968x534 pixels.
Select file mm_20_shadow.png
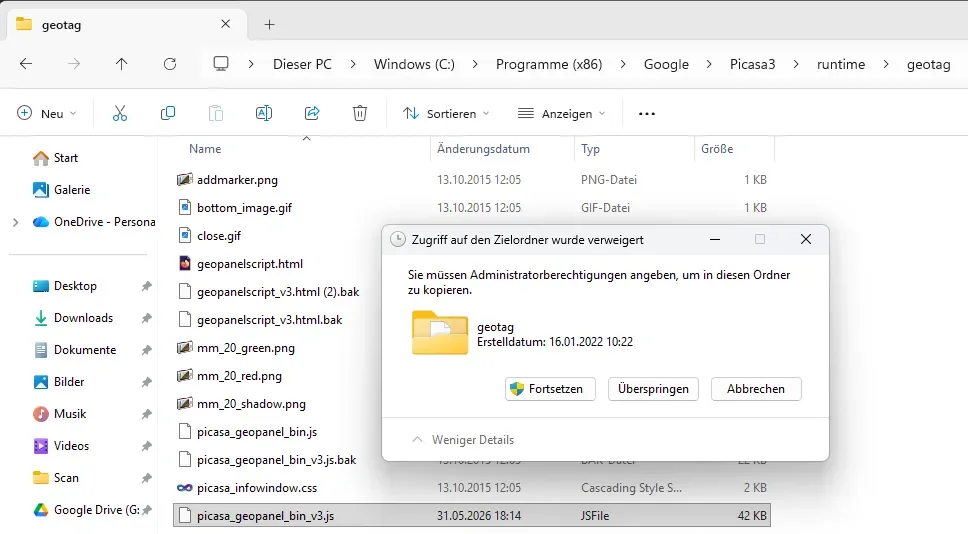coord(251,404)
